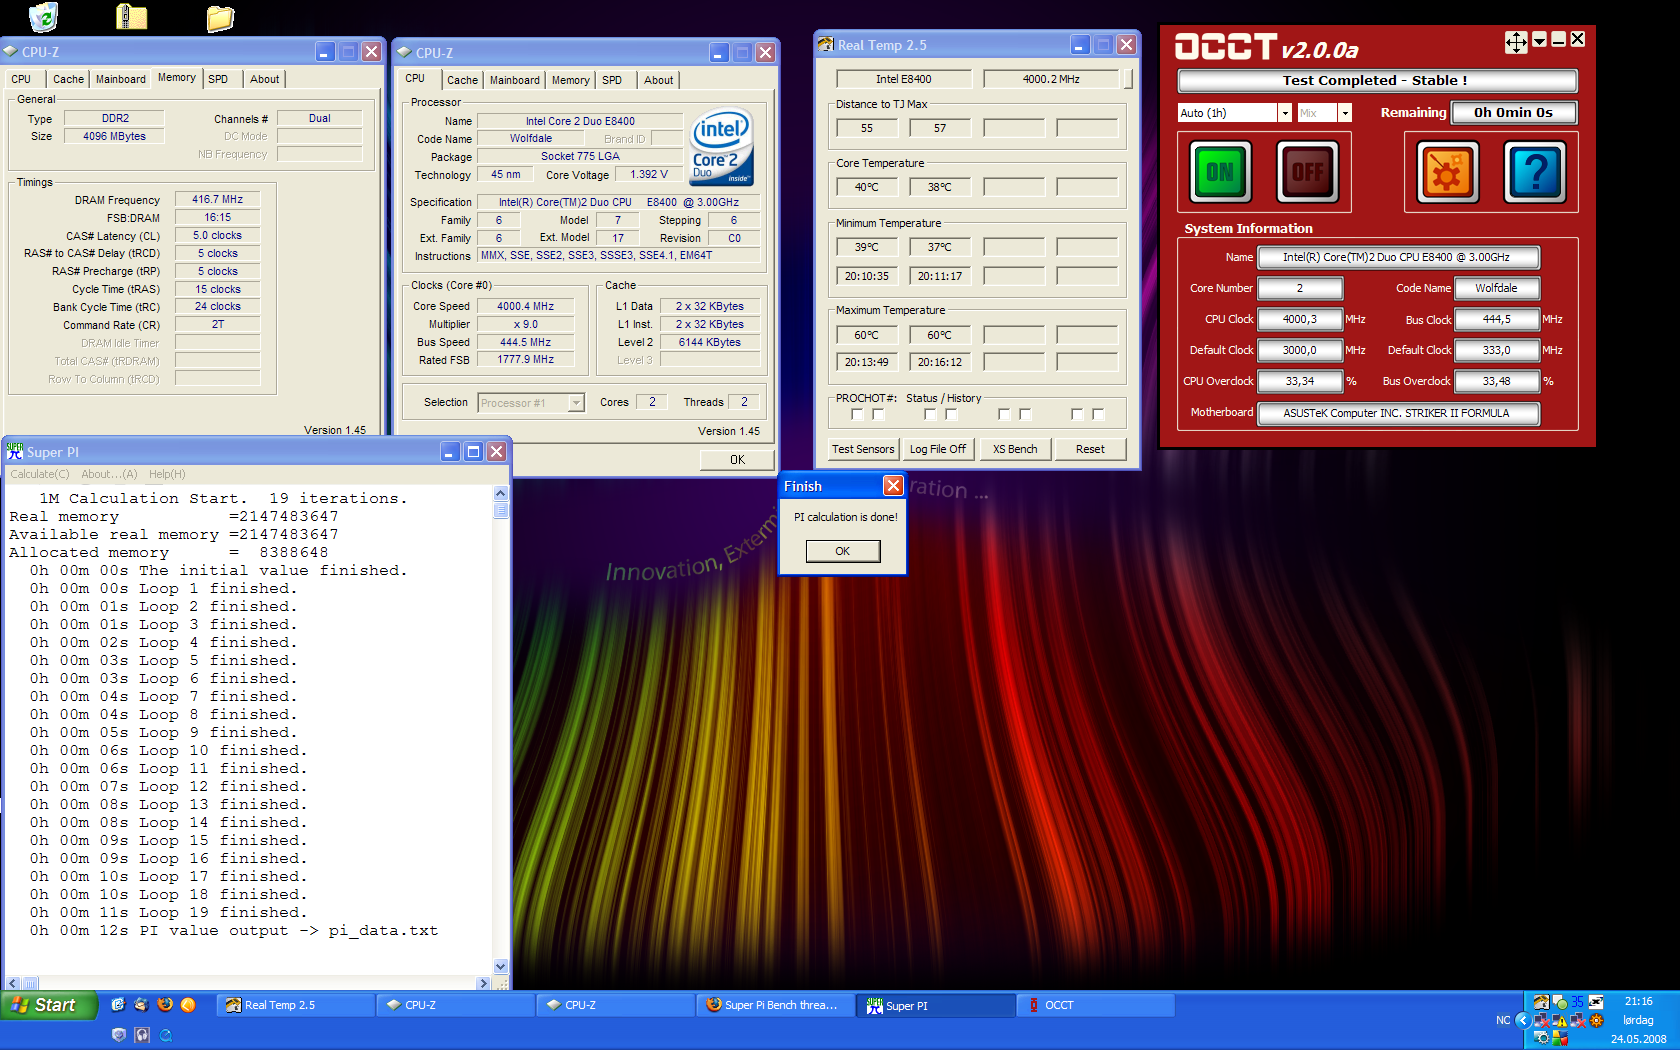
Task: Click the Intel Core 2 Duo logo in CPU-Z
Action: point(721,147)
